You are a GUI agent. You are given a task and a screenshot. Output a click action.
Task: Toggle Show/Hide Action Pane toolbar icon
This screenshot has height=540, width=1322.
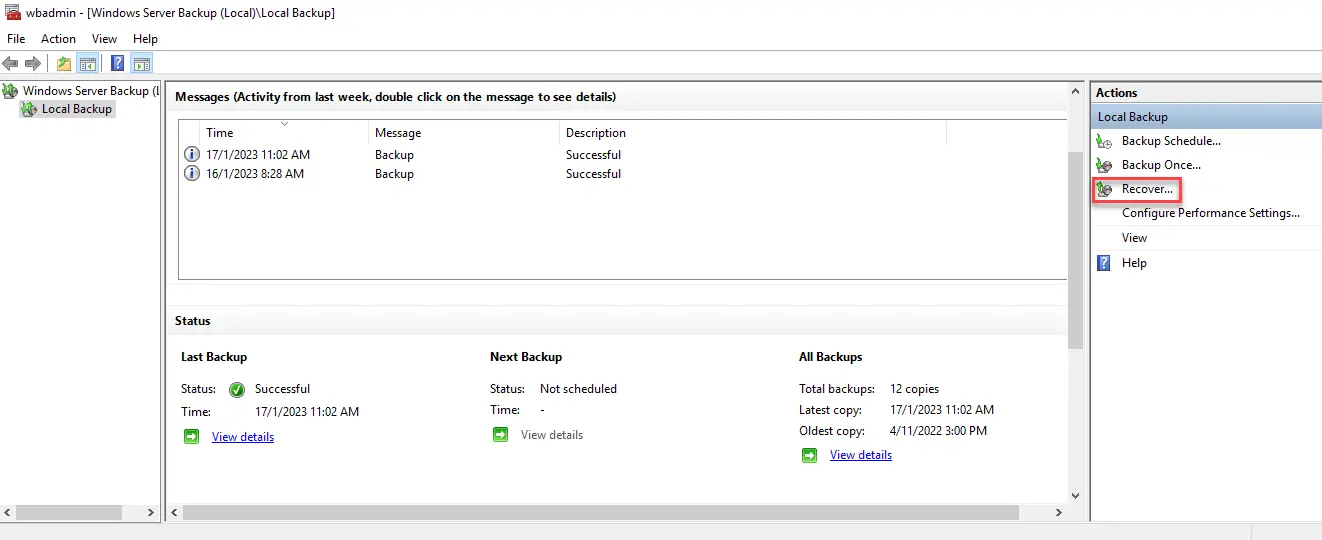pos(142,64)
